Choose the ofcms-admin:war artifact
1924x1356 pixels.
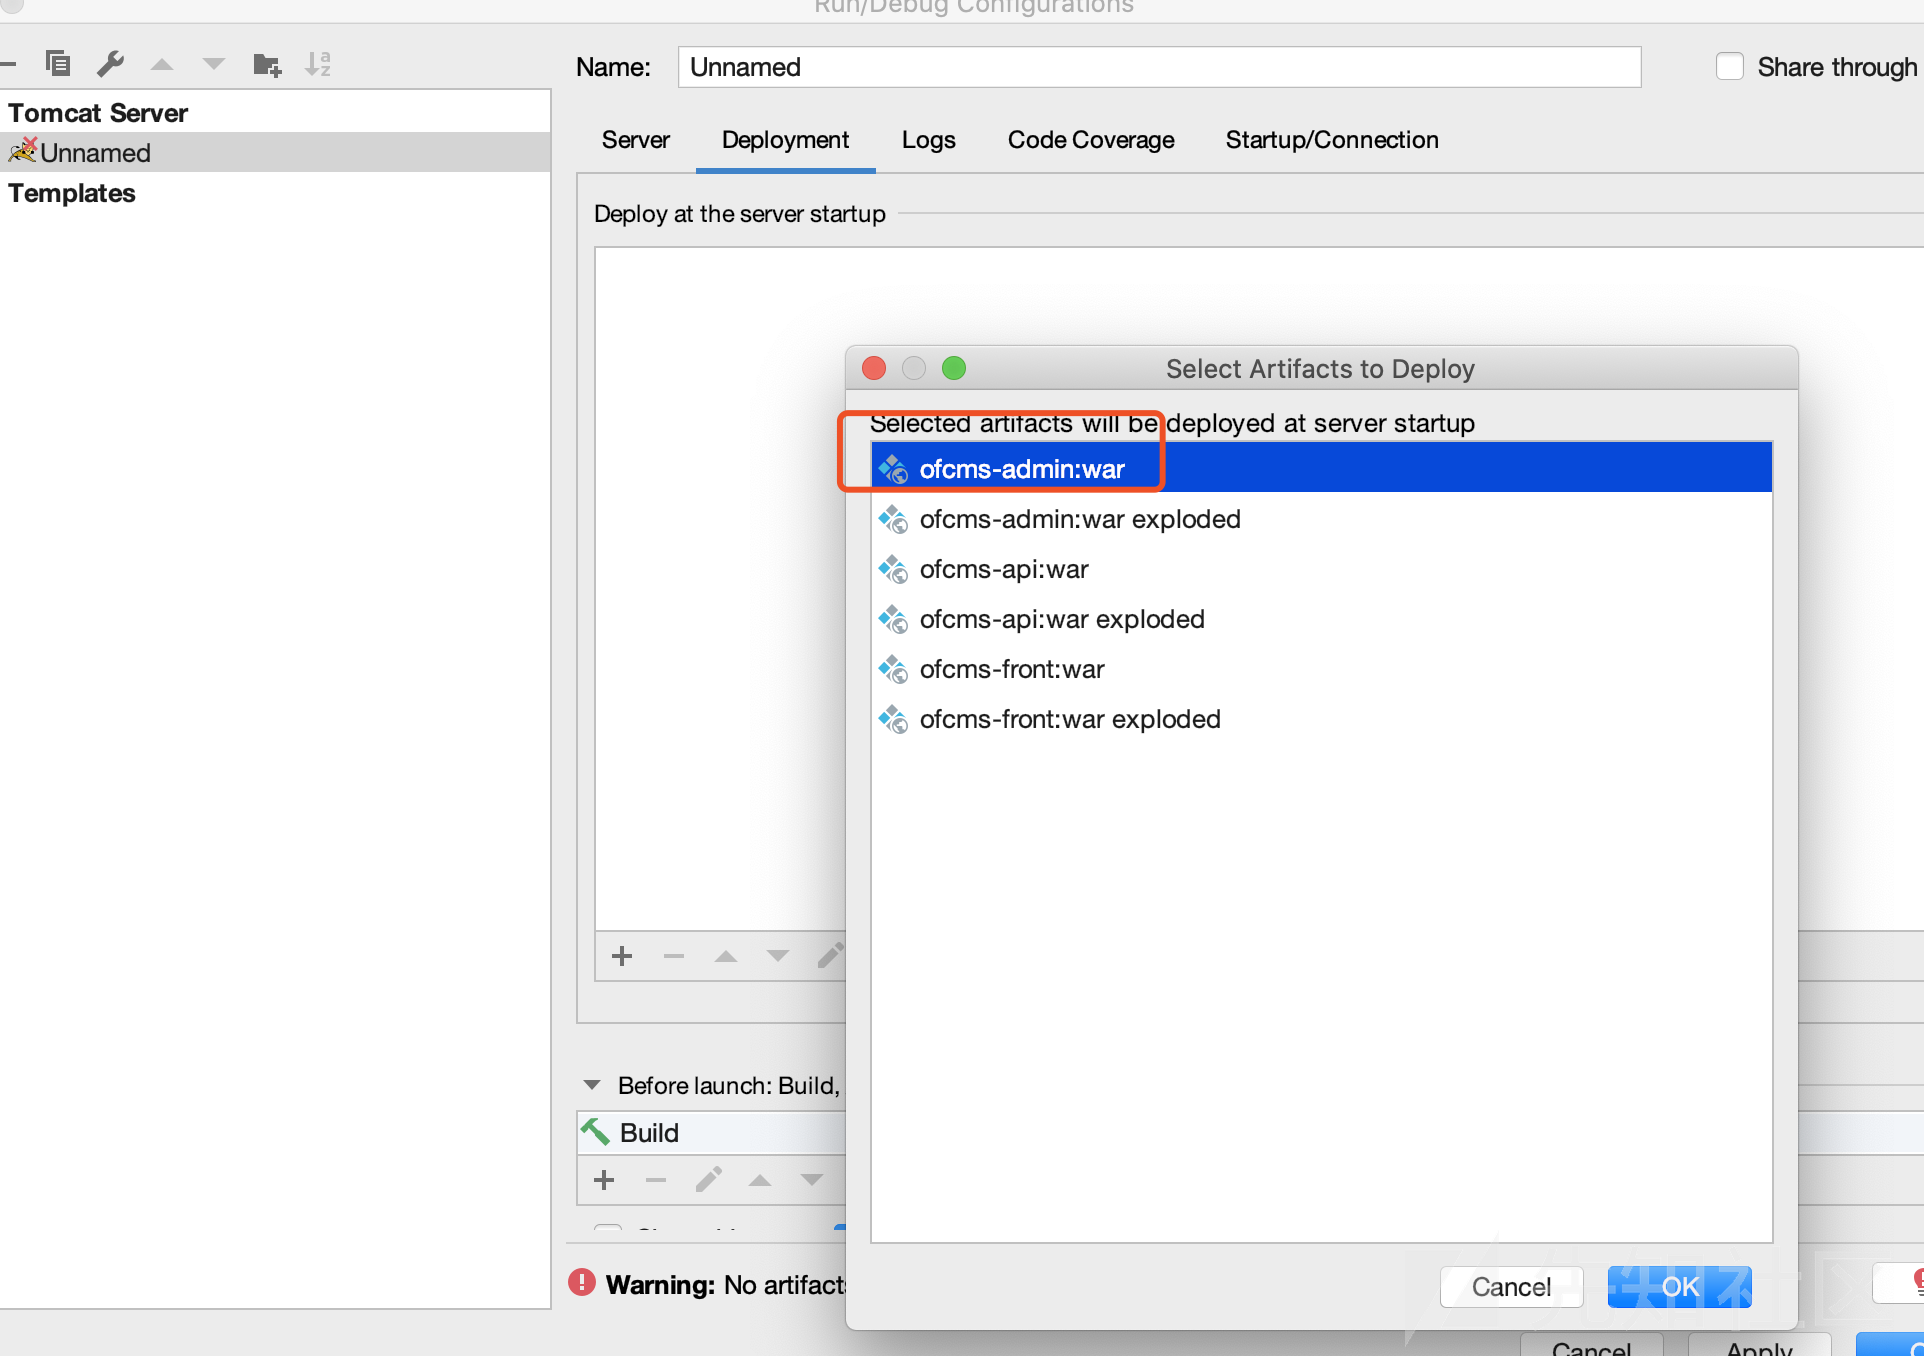point(1322,469)
